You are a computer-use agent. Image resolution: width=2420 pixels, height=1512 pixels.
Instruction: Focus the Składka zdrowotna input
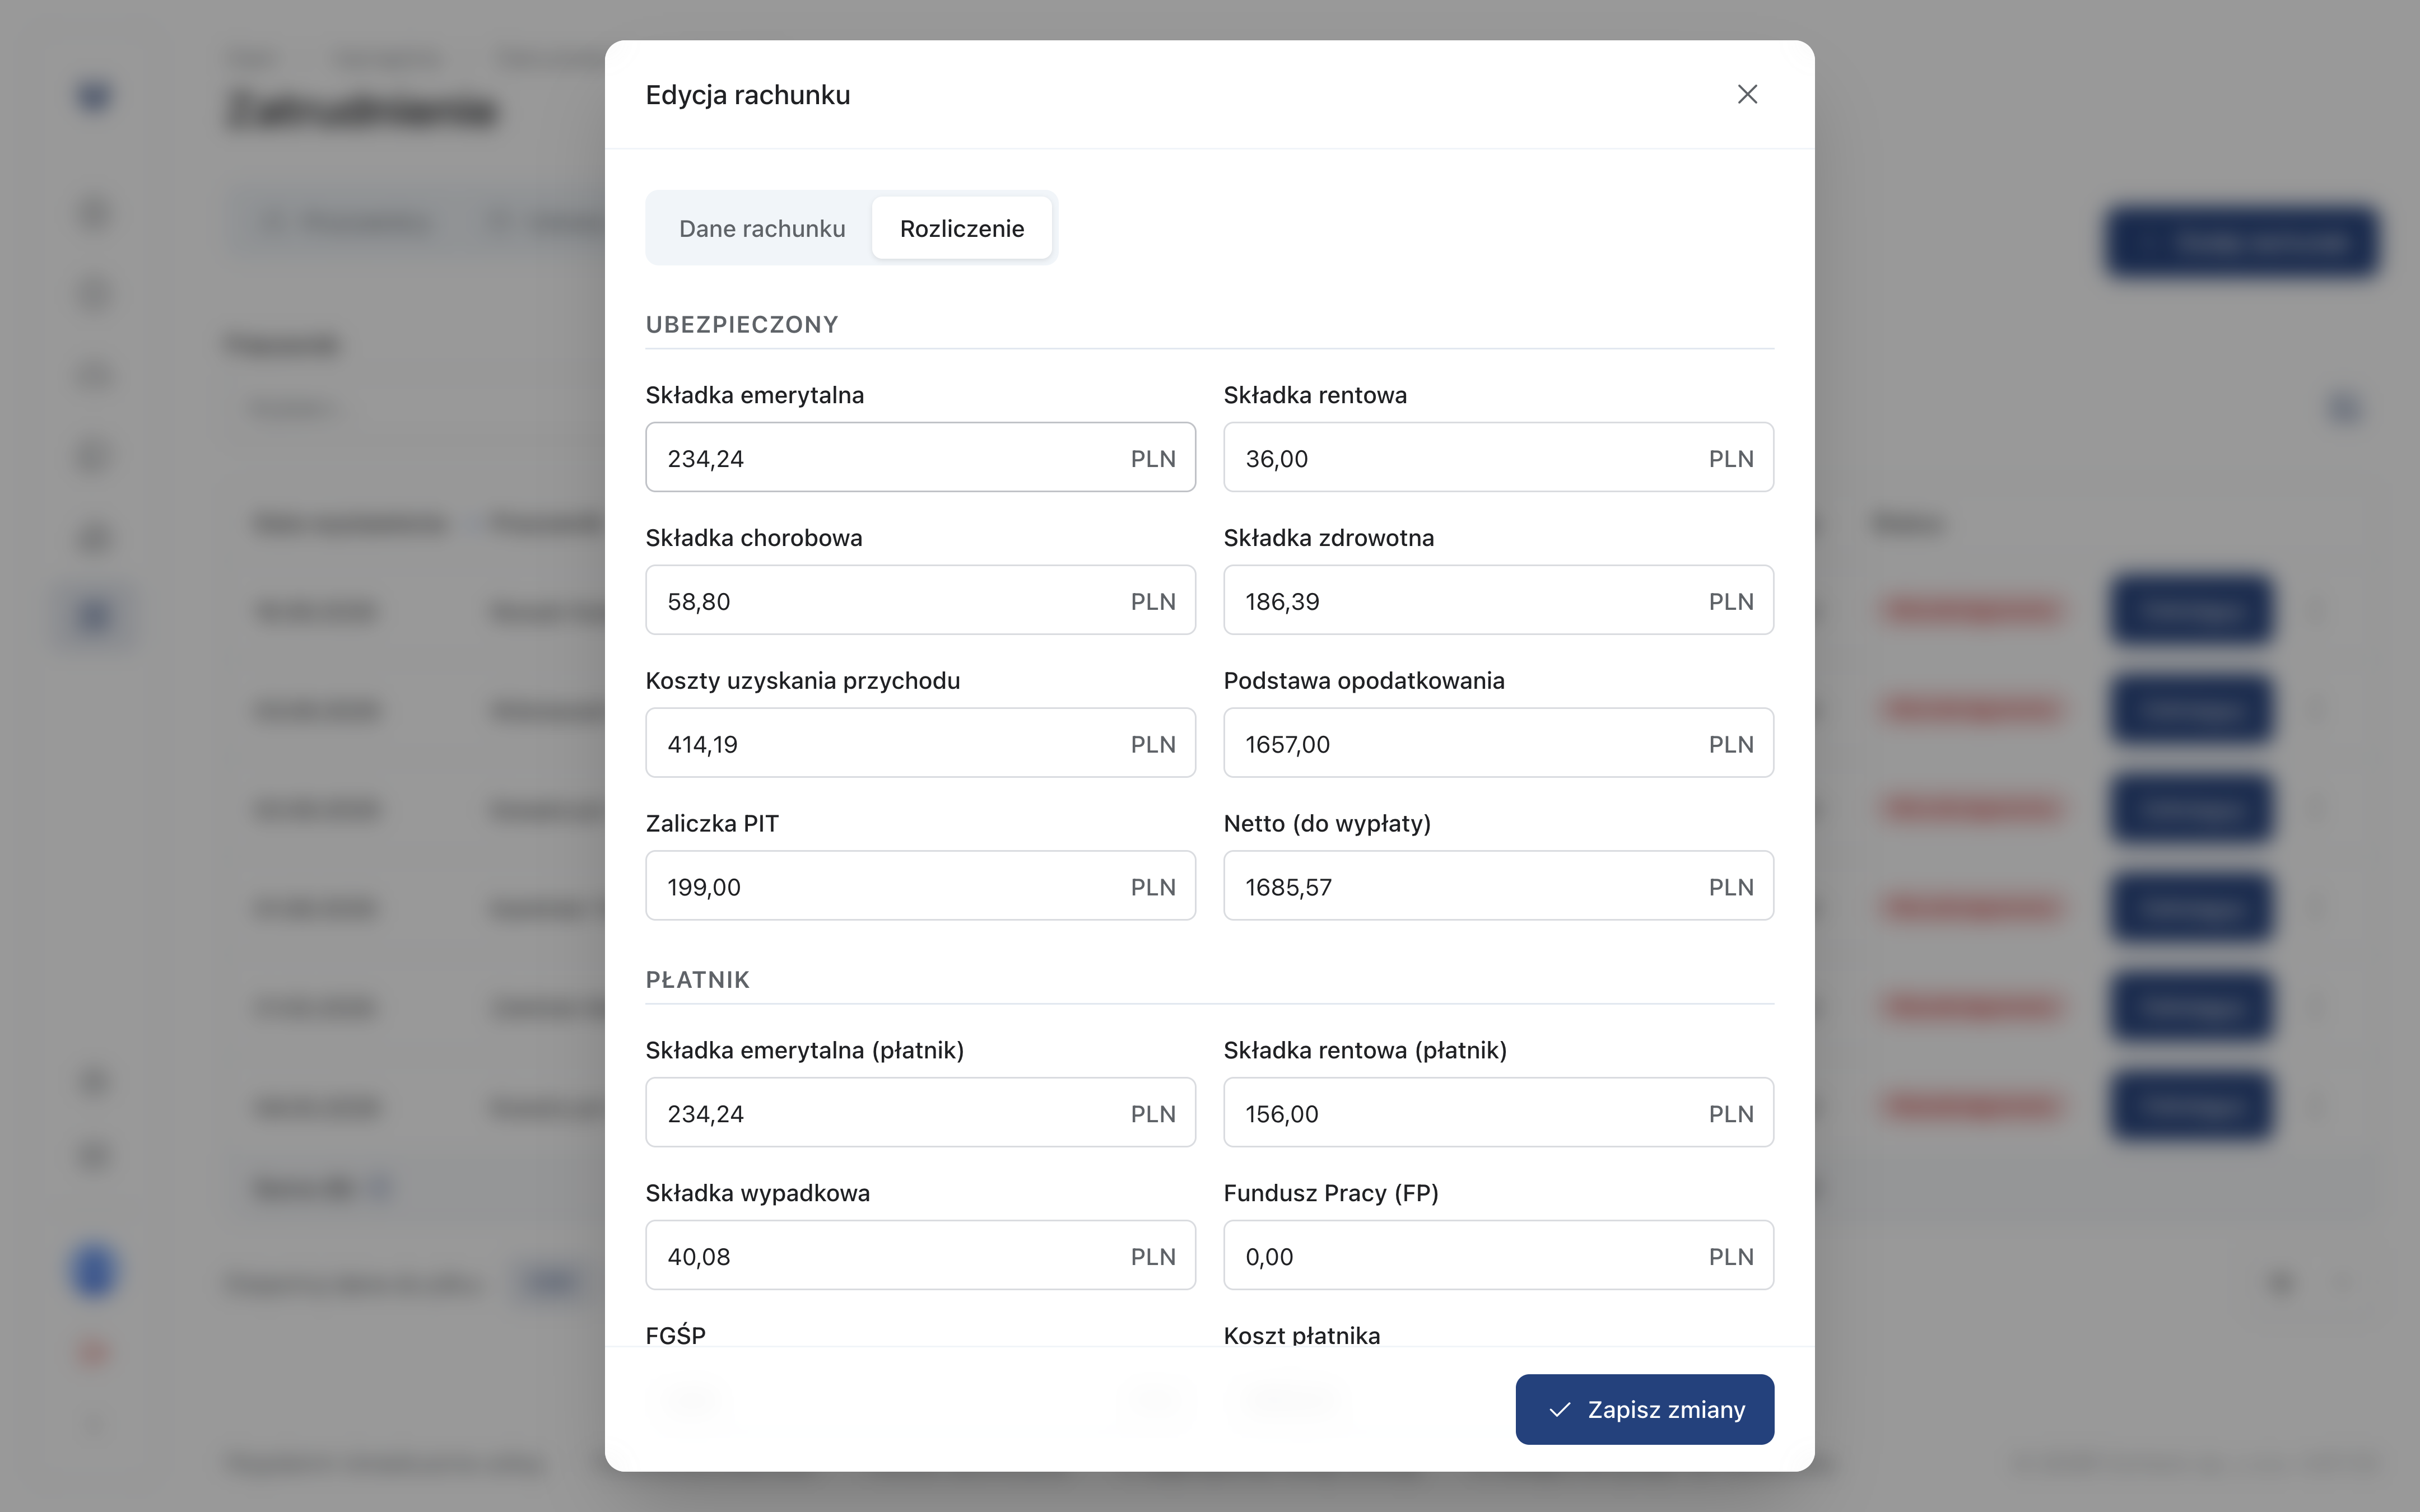click(1498, 600)
